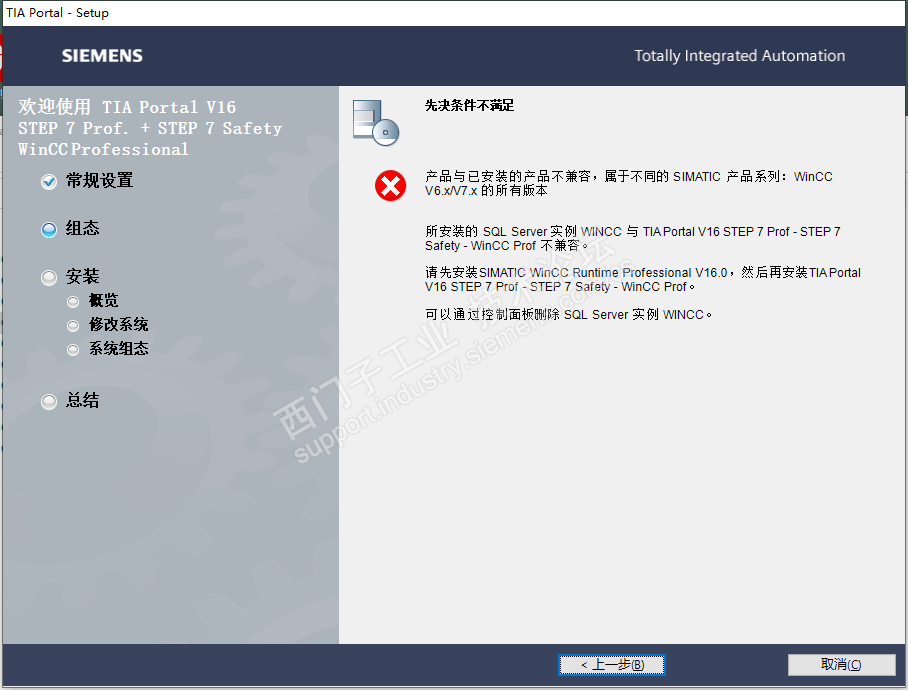908x690 pixels.
Task: Click the SIEMENS logo in header
Action: click(x=102, y=56)
